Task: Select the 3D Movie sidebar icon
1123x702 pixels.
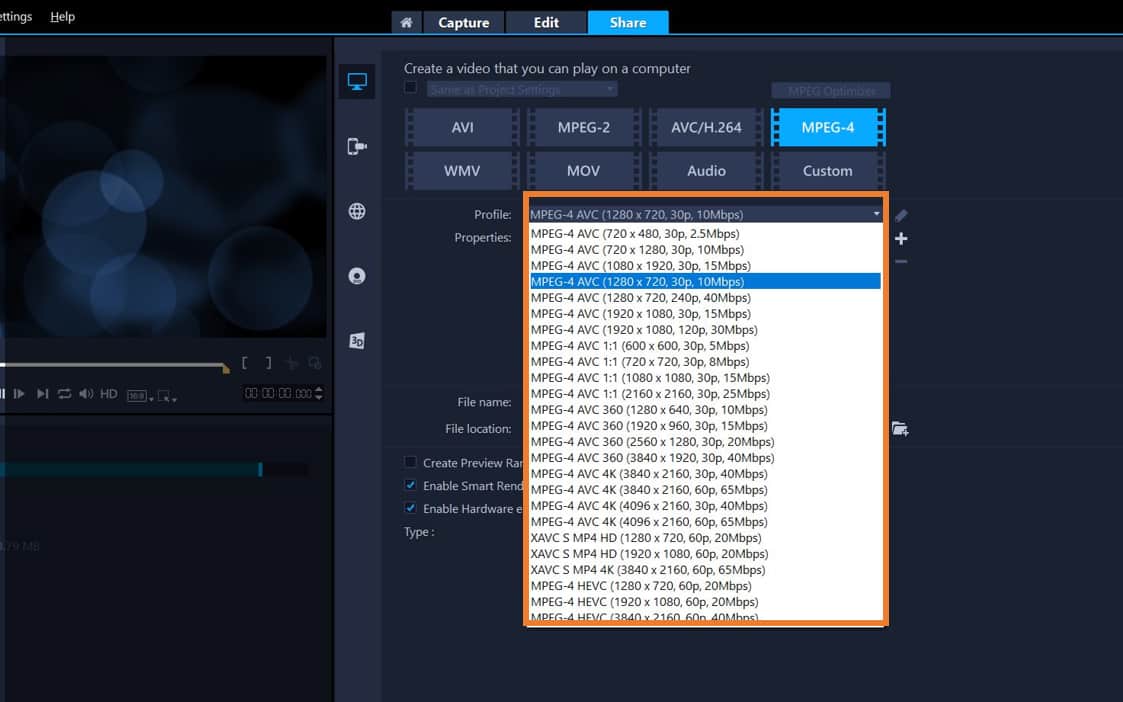Action: pyautogui.click(x=357, y=340)
